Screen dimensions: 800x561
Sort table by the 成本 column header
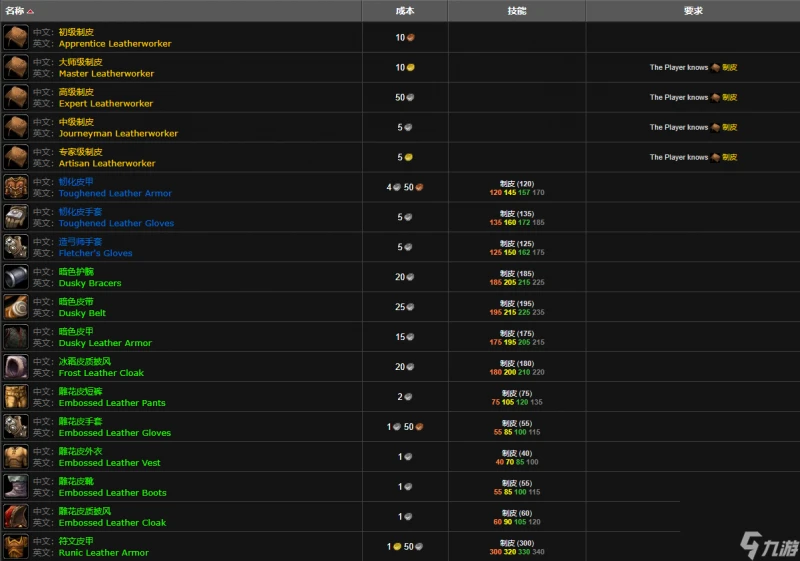click(404, 11)
